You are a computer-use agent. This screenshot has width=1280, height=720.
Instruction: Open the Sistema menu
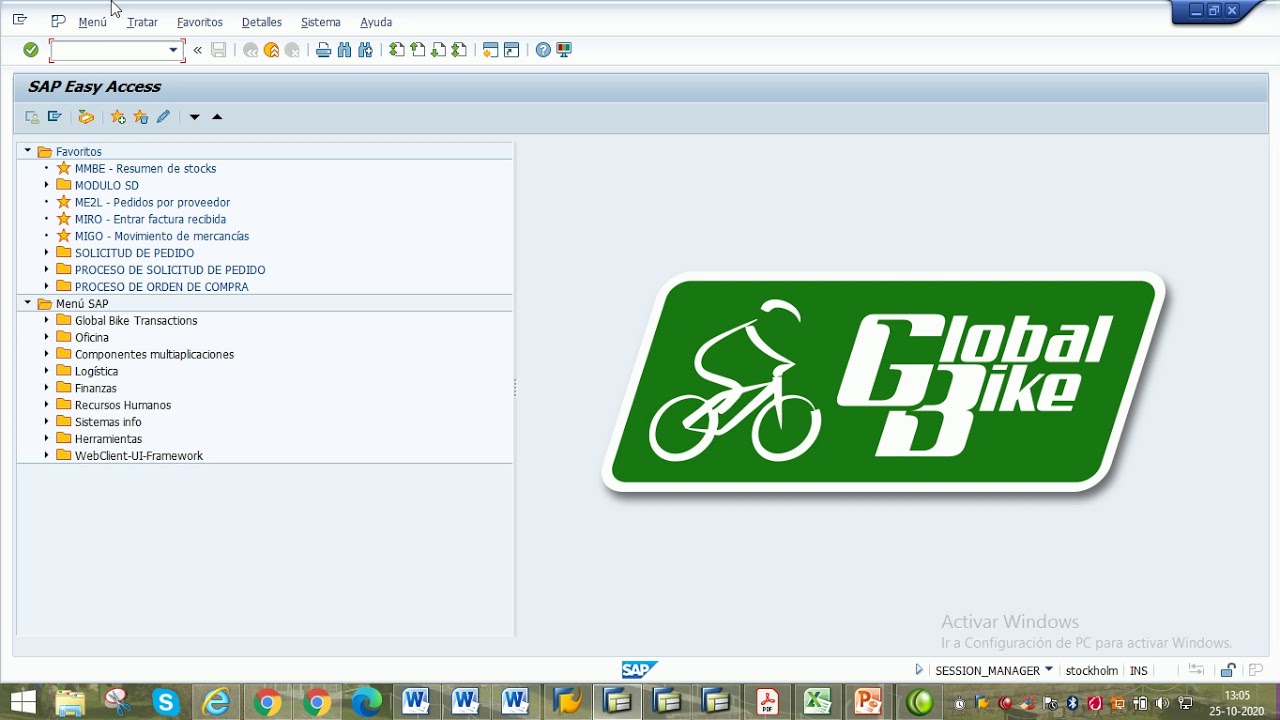321,22
